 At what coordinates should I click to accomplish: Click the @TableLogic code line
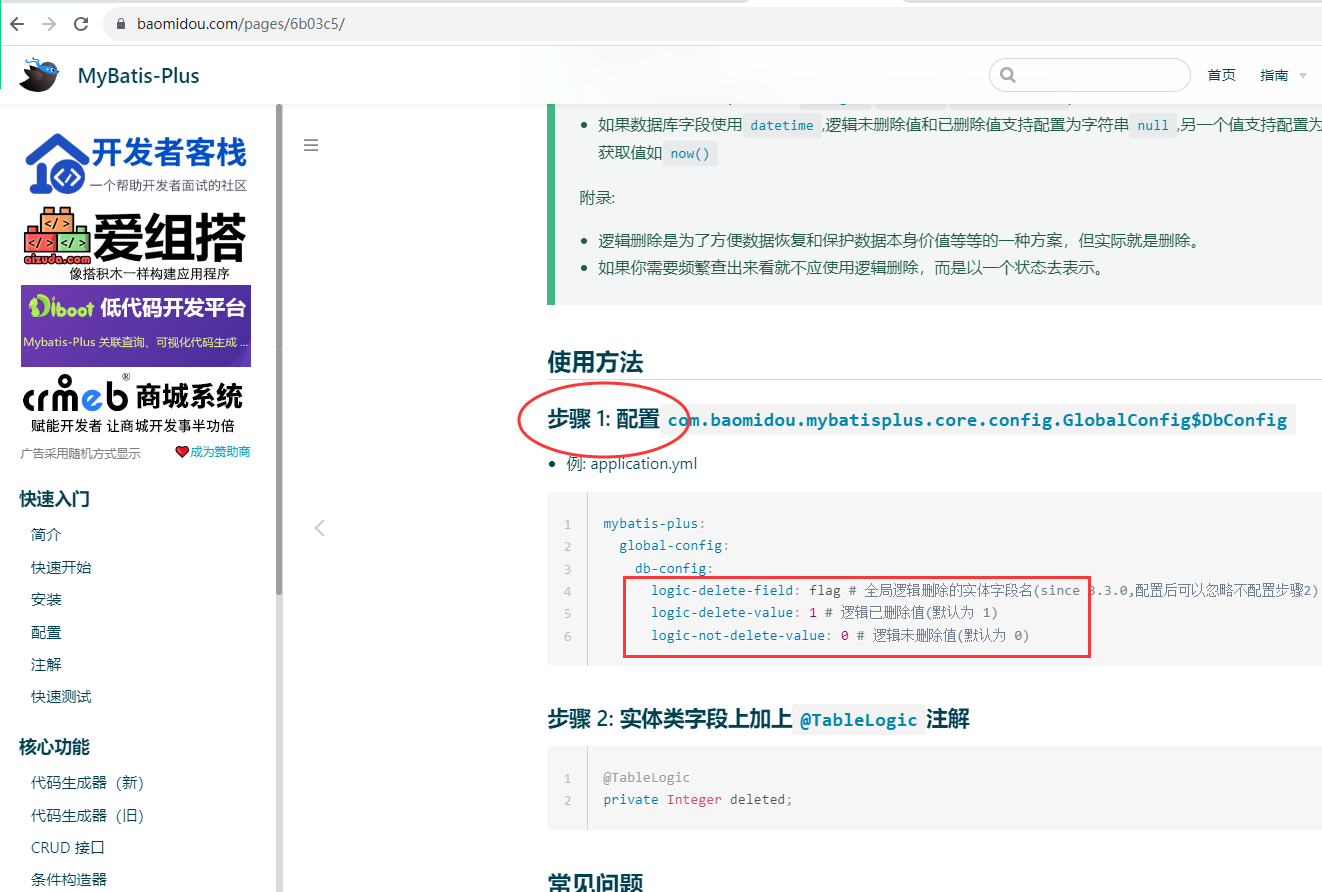coord(646,777)
